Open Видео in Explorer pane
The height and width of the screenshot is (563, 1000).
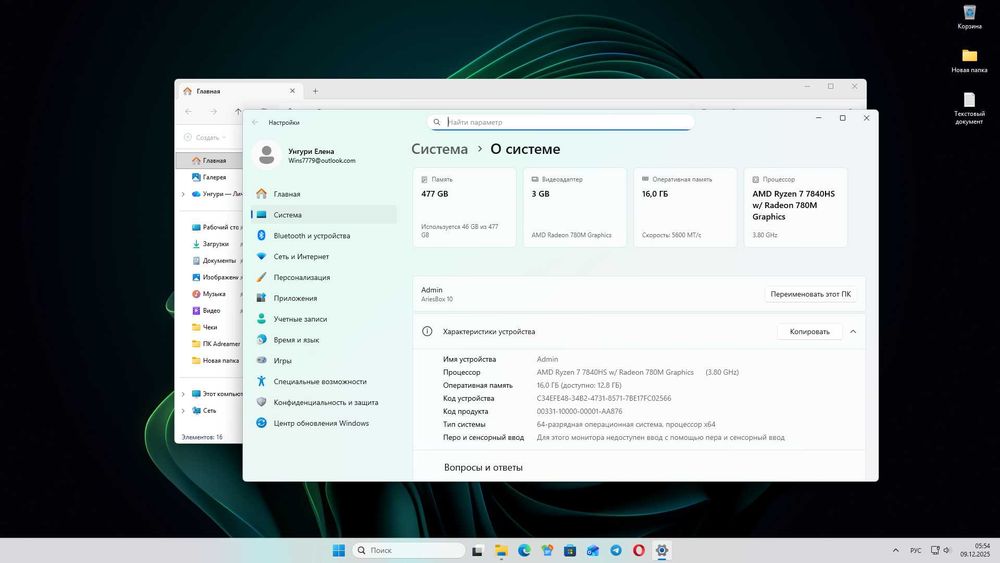tap(216, 311)
